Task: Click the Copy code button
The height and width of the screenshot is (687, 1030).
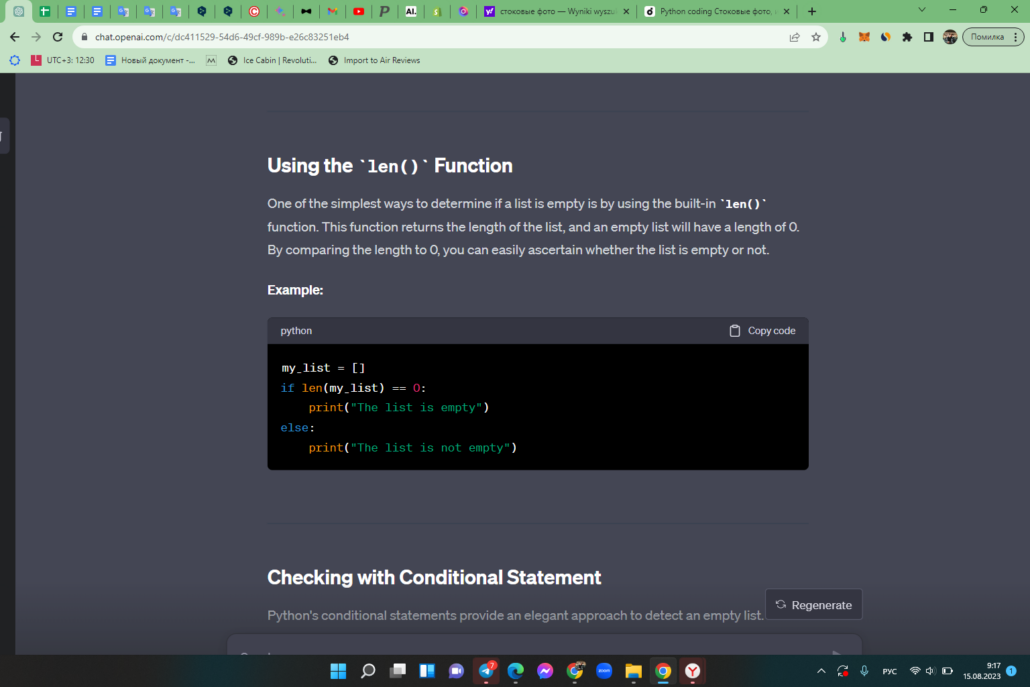Action: tap(762, 330)
